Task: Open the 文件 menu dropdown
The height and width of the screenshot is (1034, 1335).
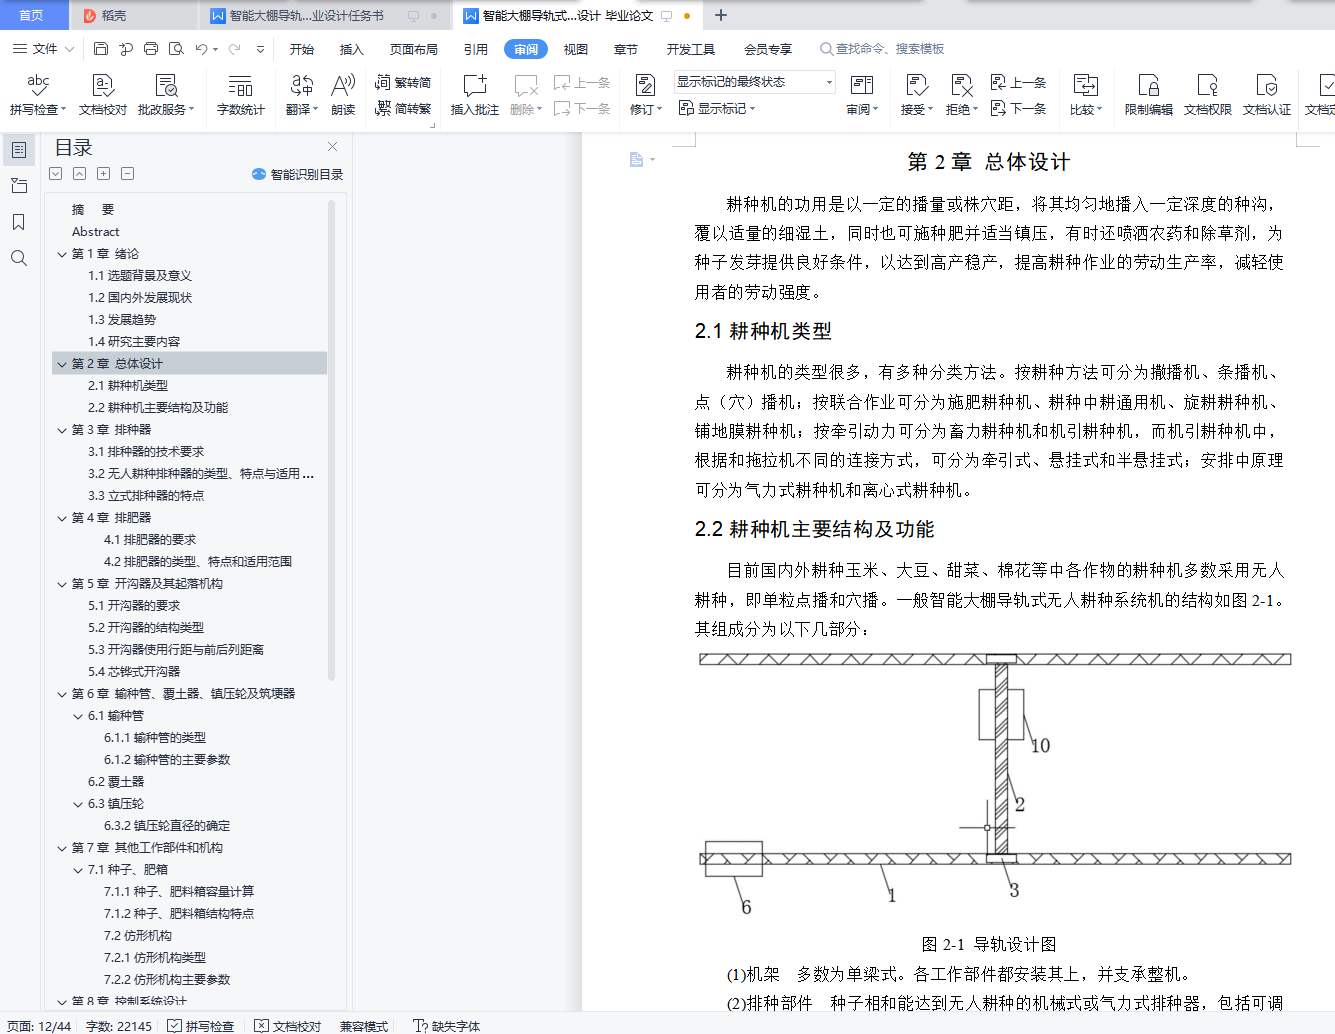Action: 43,49
